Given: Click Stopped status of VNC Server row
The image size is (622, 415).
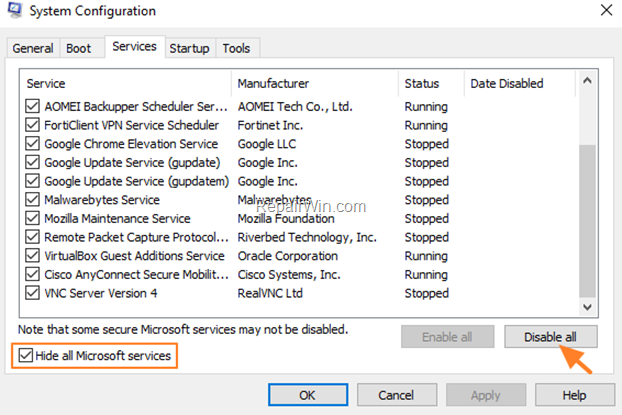Looking at the screenshot, I should [x=426, y=293].
